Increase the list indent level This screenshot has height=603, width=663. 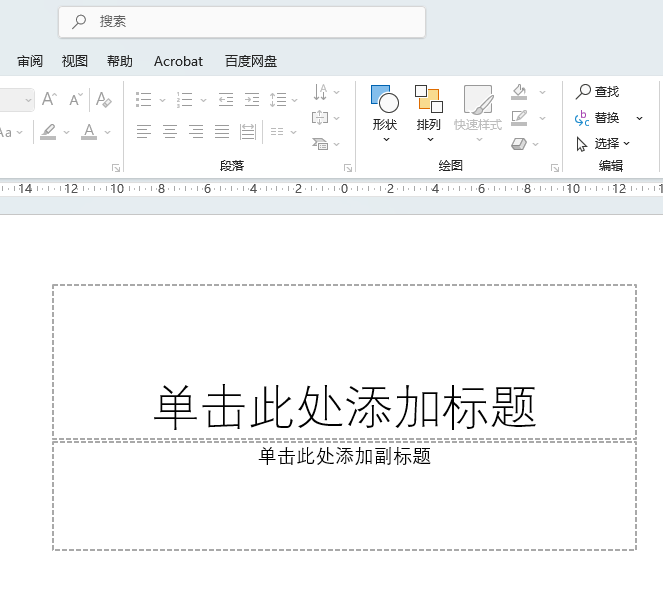pos(252,100)
